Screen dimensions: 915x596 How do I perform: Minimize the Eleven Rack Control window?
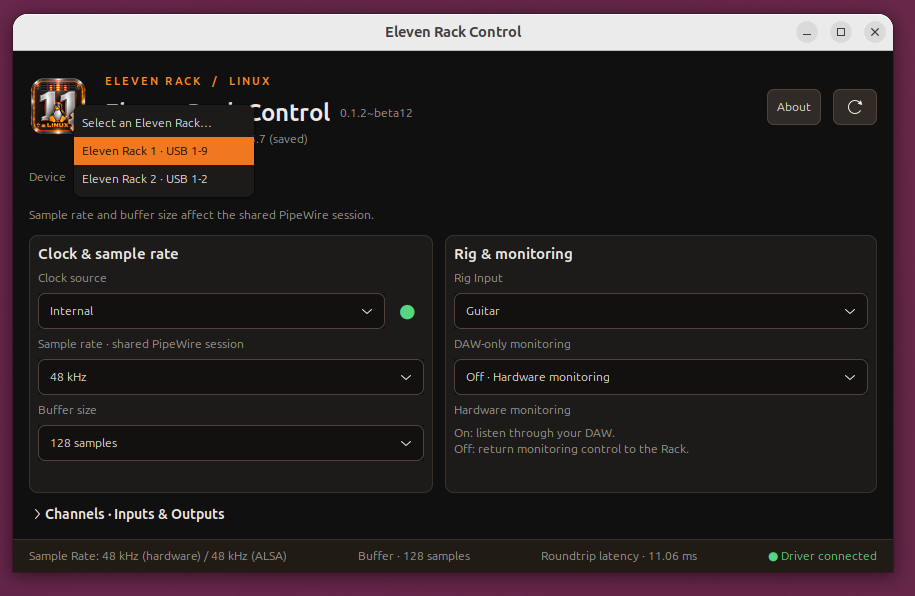pyautogui.click(x=806, y=32)
